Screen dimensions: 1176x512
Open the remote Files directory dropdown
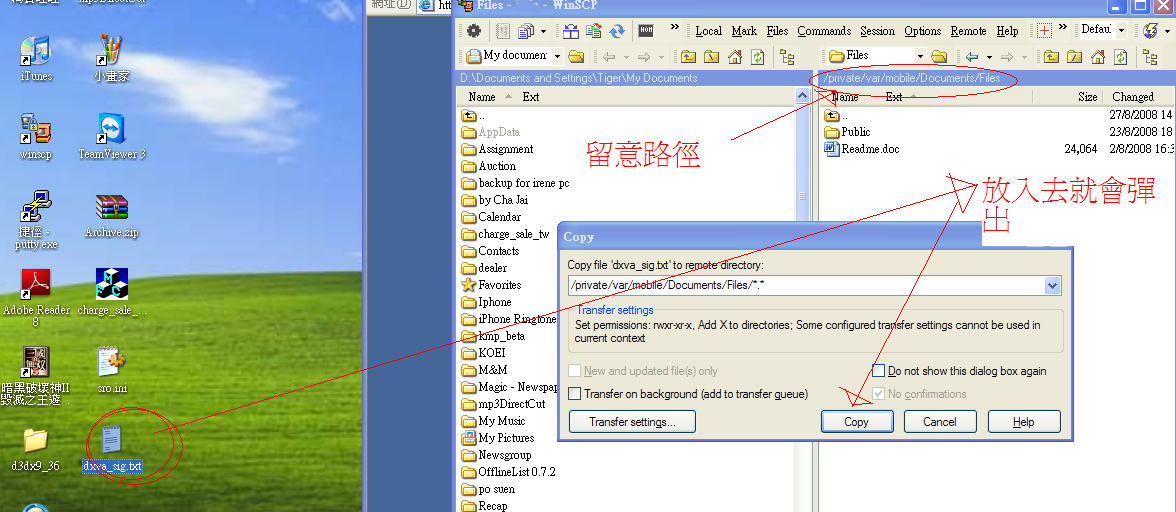(x=920, y=56)
